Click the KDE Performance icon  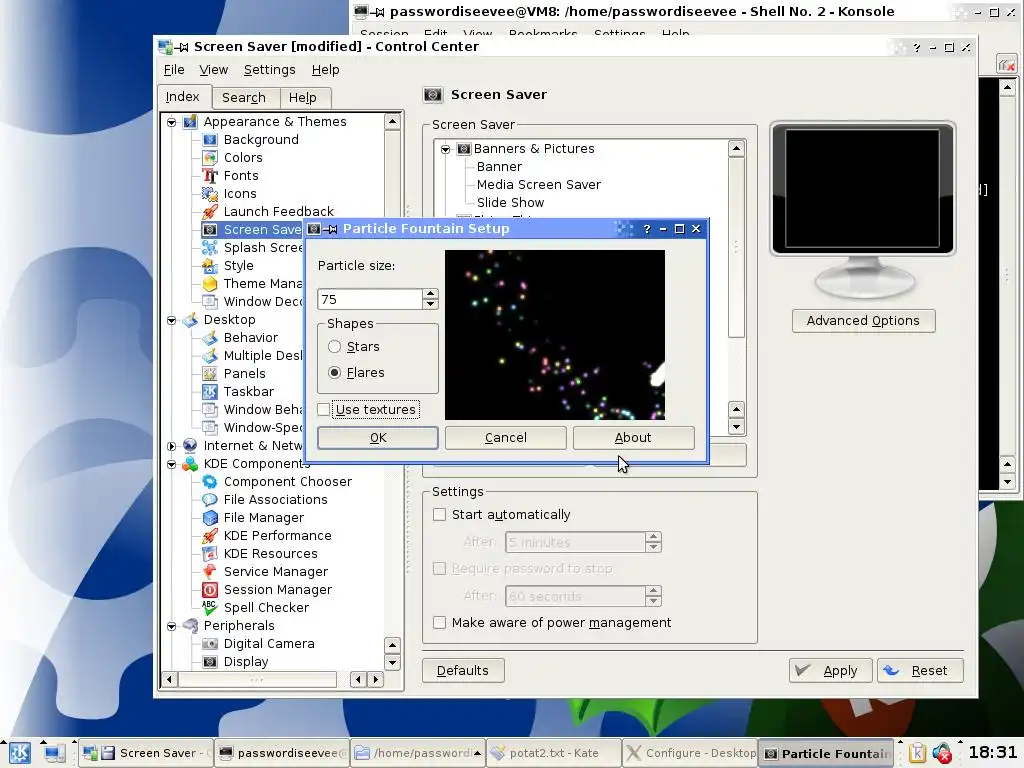210,536
